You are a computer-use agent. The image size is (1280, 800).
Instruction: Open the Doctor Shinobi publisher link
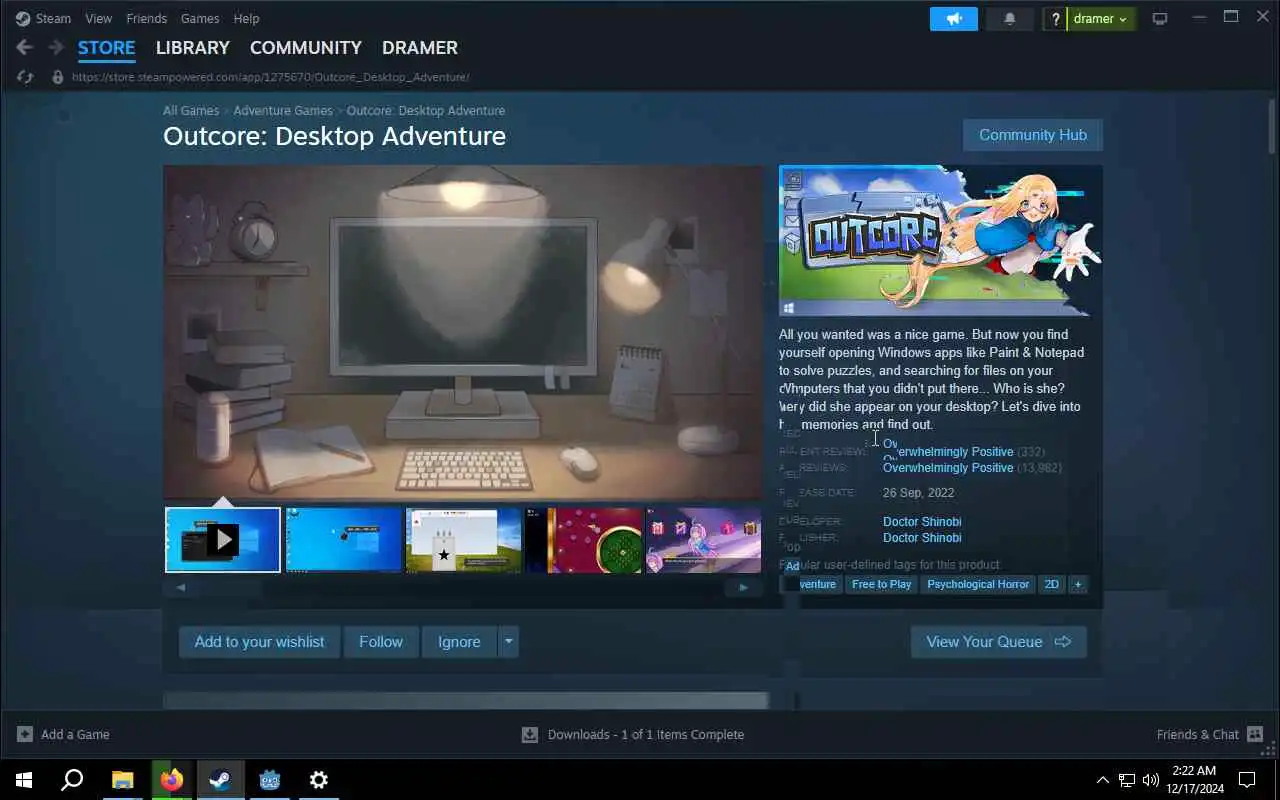922,538
